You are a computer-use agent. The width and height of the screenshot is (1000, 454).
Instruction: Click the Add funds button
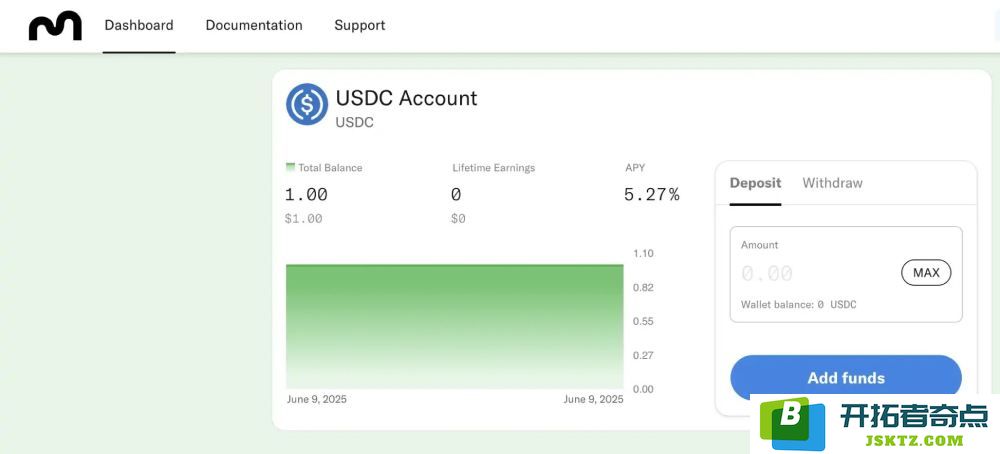(846, 377)
